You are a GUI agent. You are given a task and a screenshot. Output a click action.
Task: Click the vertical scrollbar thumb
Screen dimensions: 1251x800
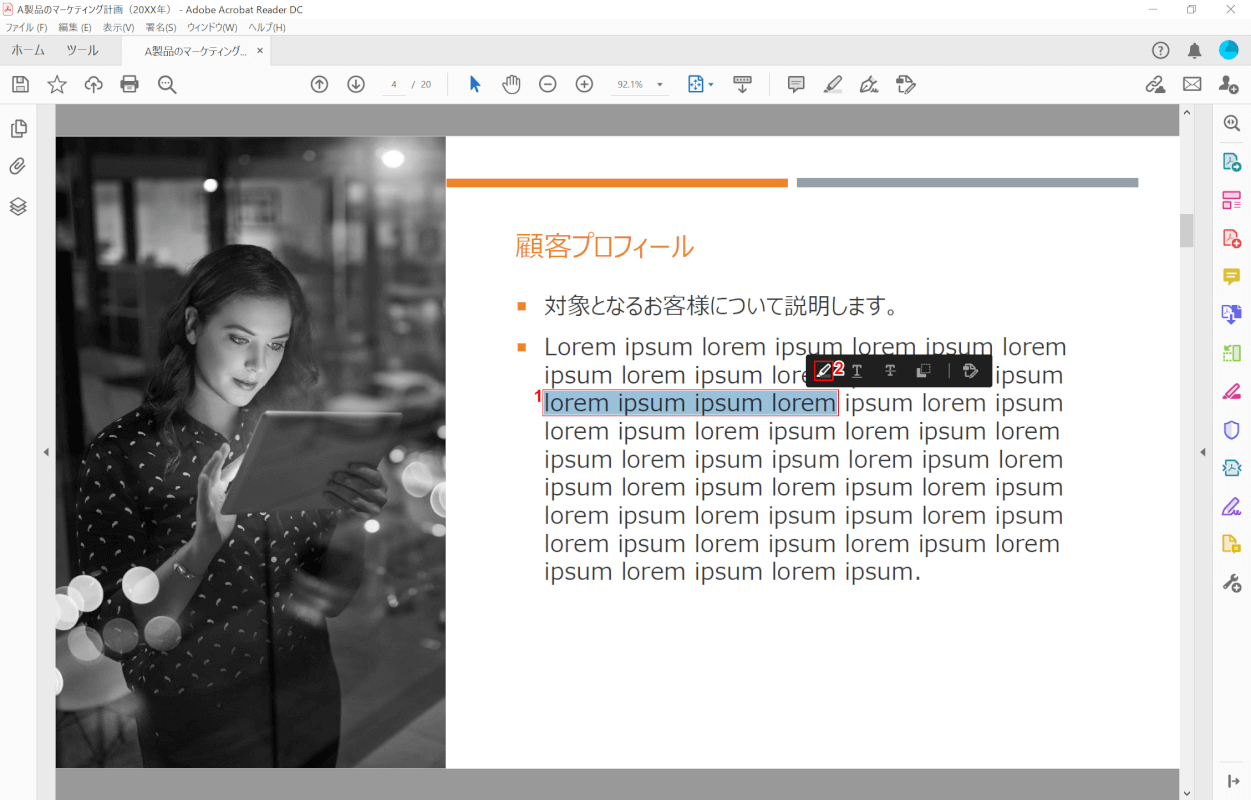pyautogui.click(x=1187, y=230)
